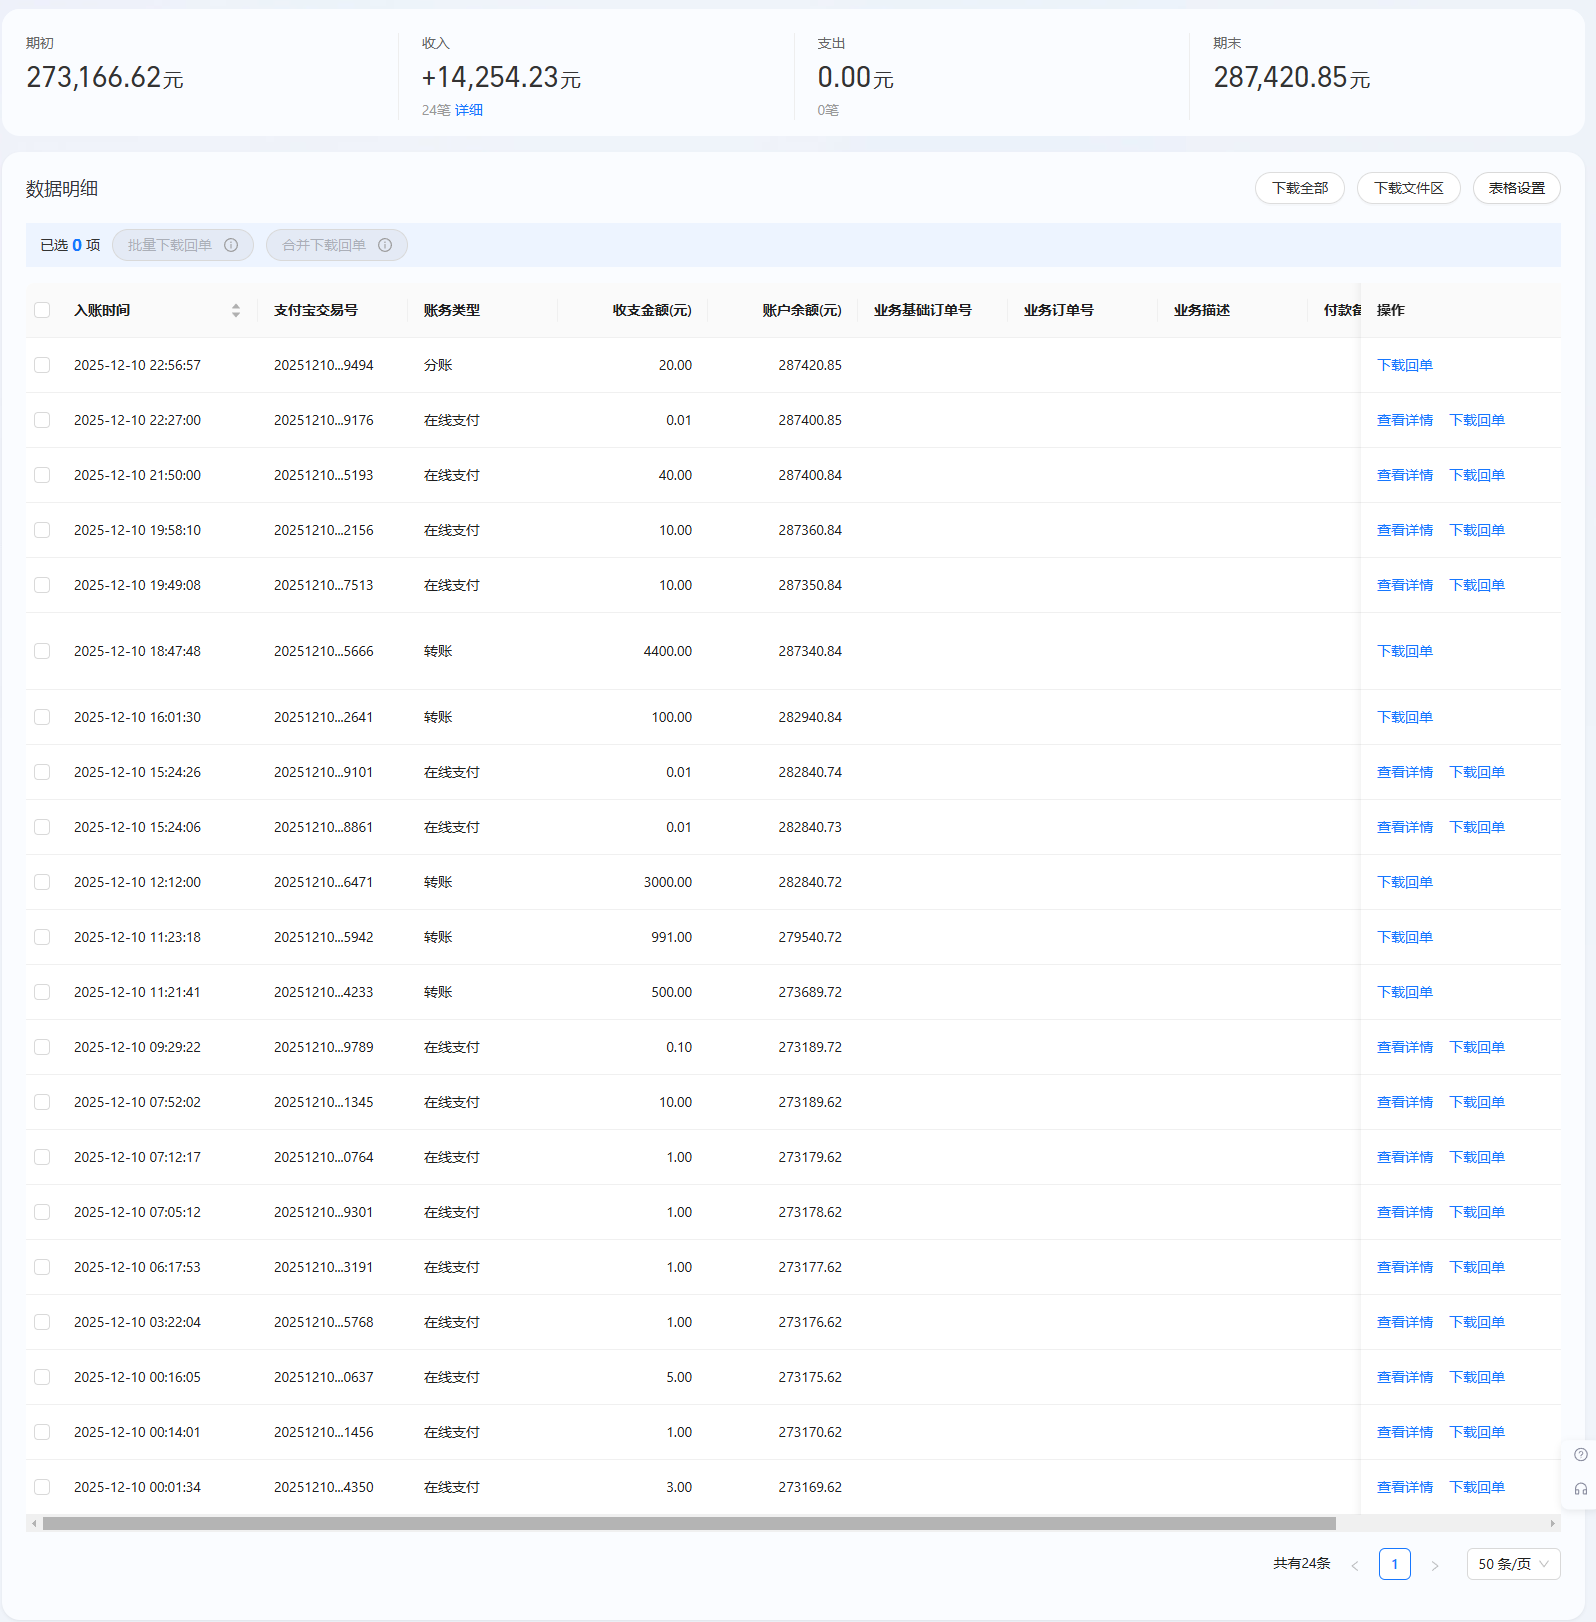The height and width of the screenshot is (1622, 1596).
Task: Click the 下载全部 button
Action: 1299,188
